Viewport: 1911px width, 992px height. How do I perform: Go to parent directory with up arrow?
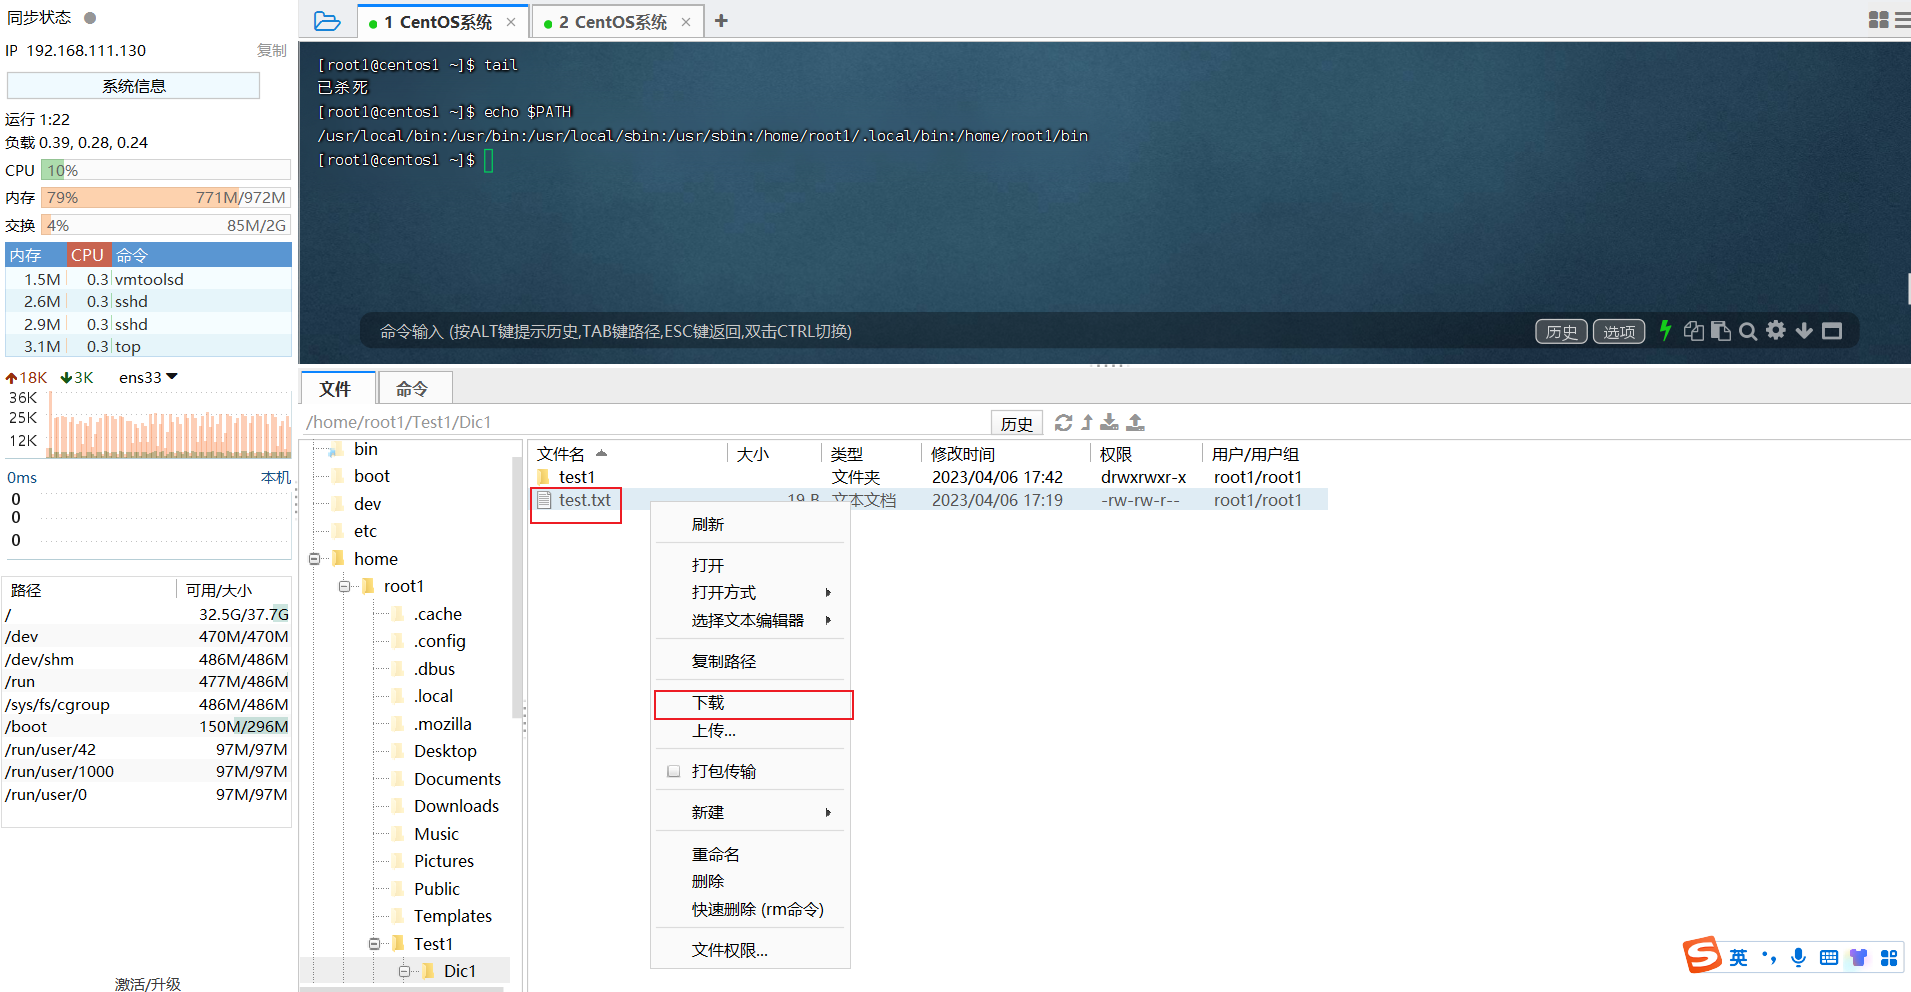1087,423
